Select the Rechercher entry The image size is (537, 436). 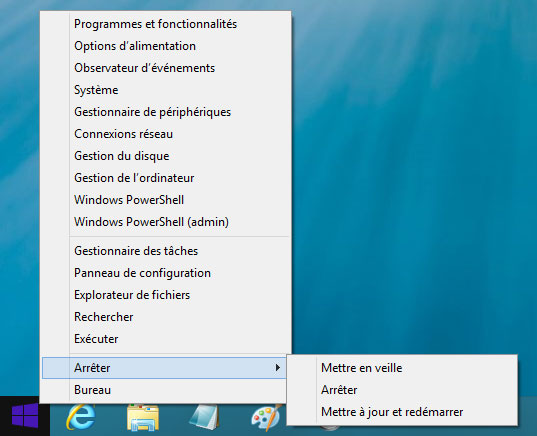click(166, 317)
